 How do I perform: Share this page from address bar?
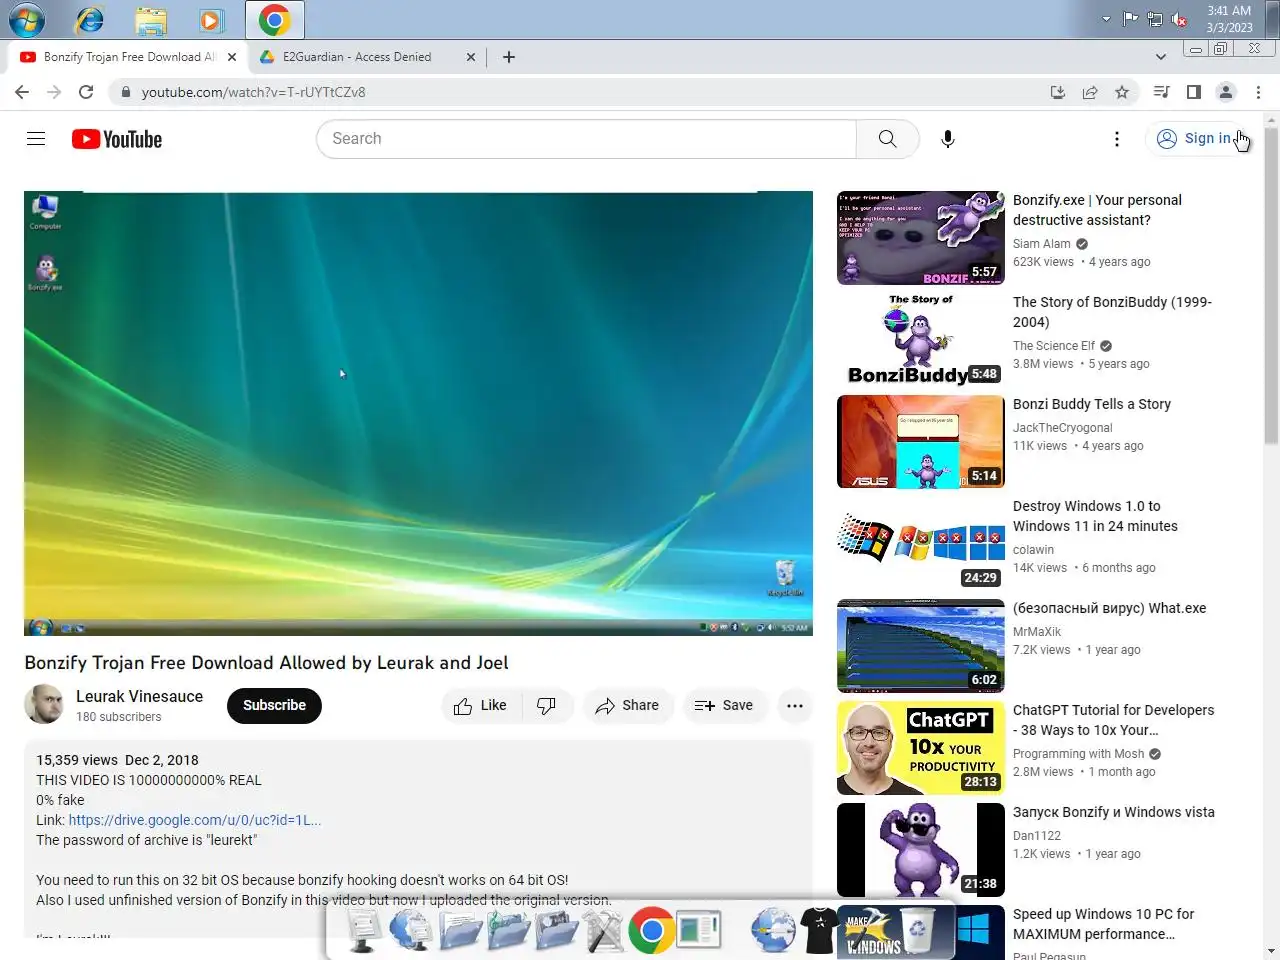click(x=1090, y=92)
